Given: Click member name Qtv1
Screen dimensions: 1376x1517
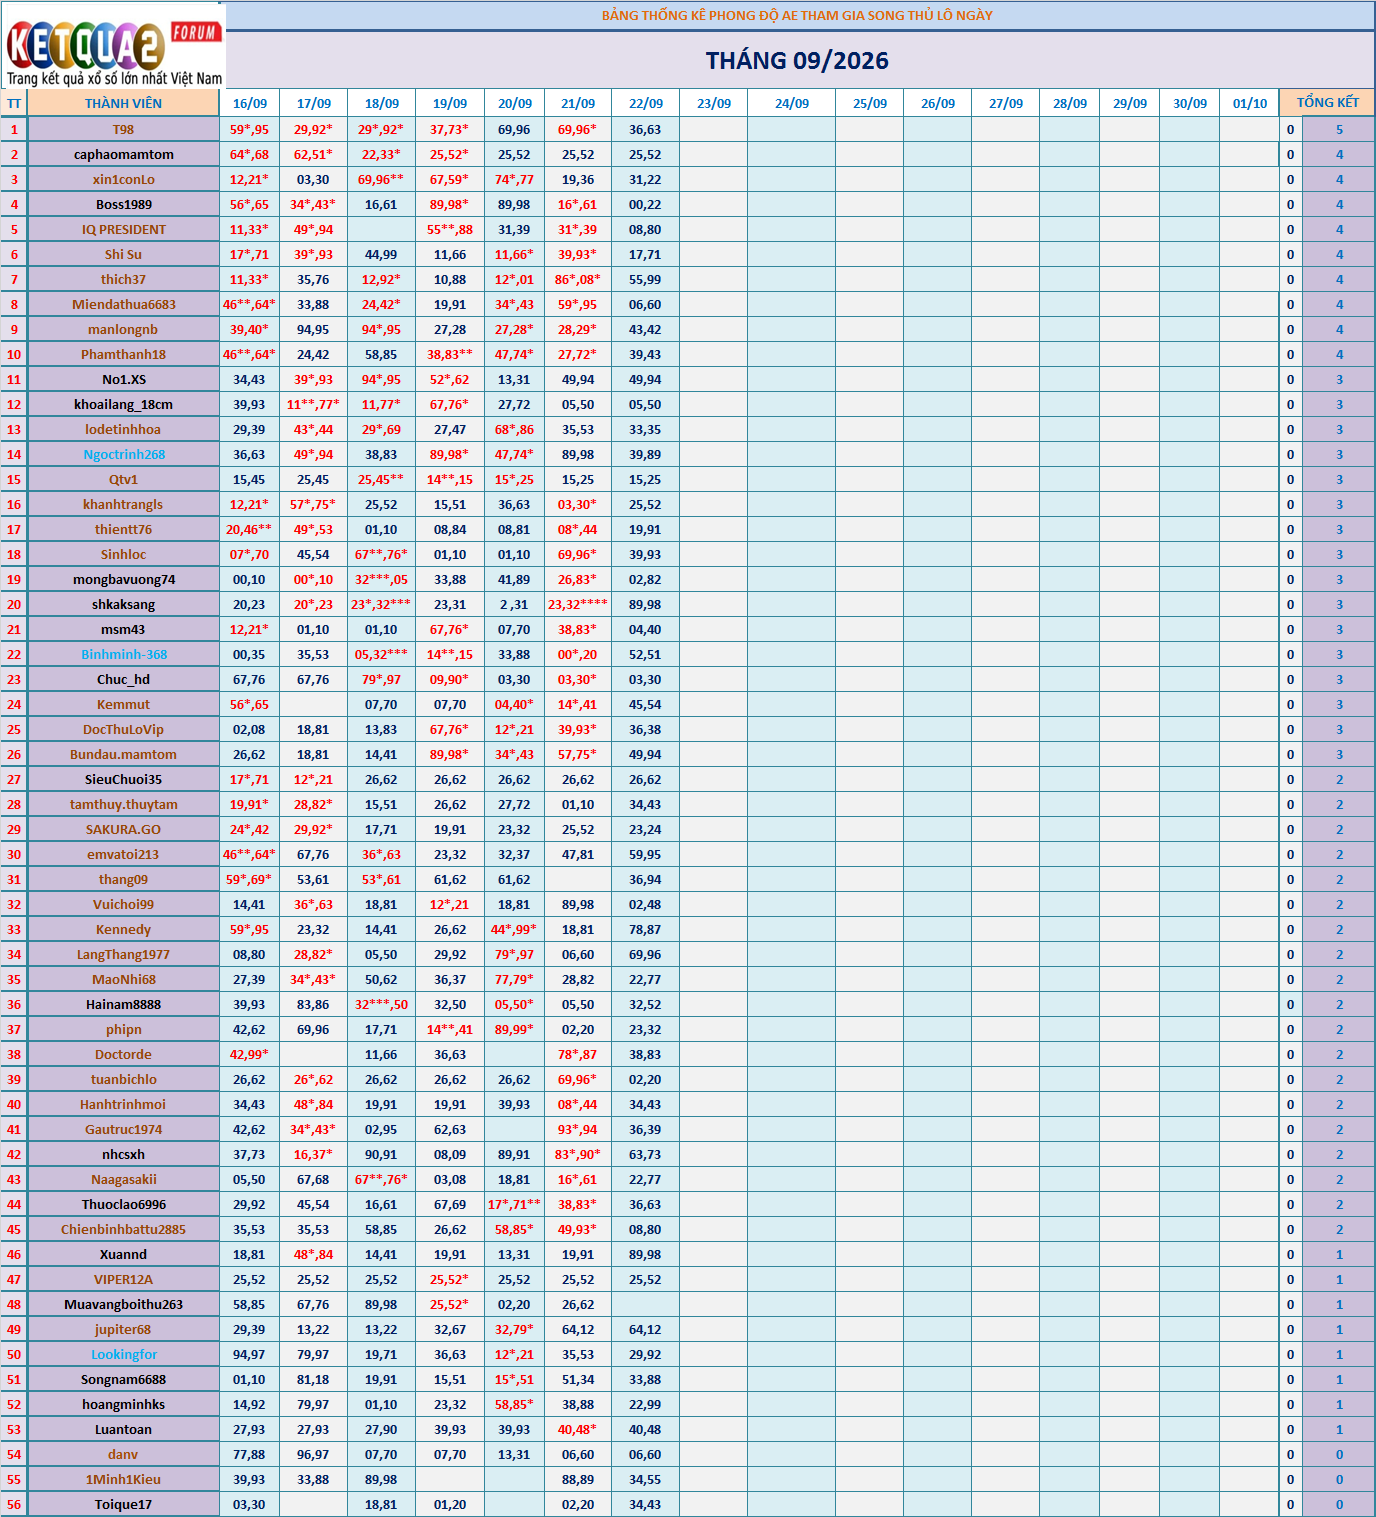Looking at the screenshot, I should 123,480.
